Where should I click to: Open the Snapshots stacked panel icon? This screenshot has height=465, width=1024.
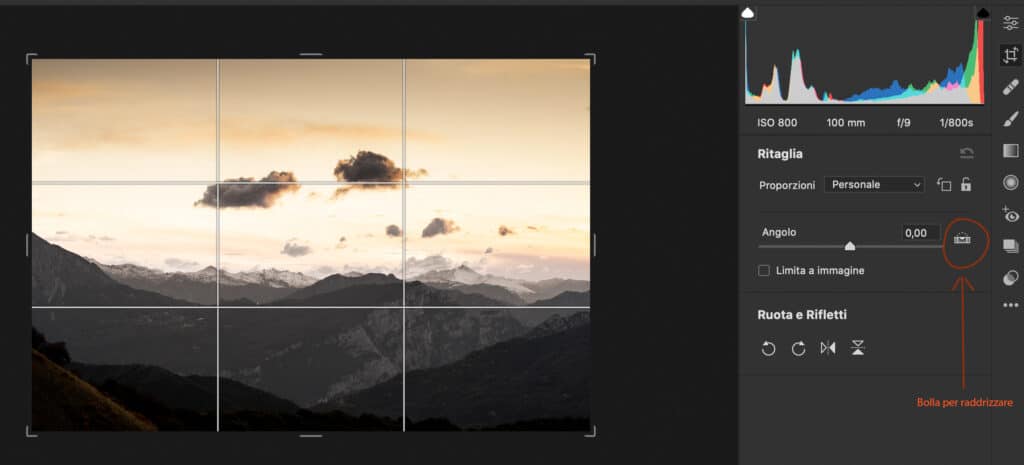coord(1011,246)
